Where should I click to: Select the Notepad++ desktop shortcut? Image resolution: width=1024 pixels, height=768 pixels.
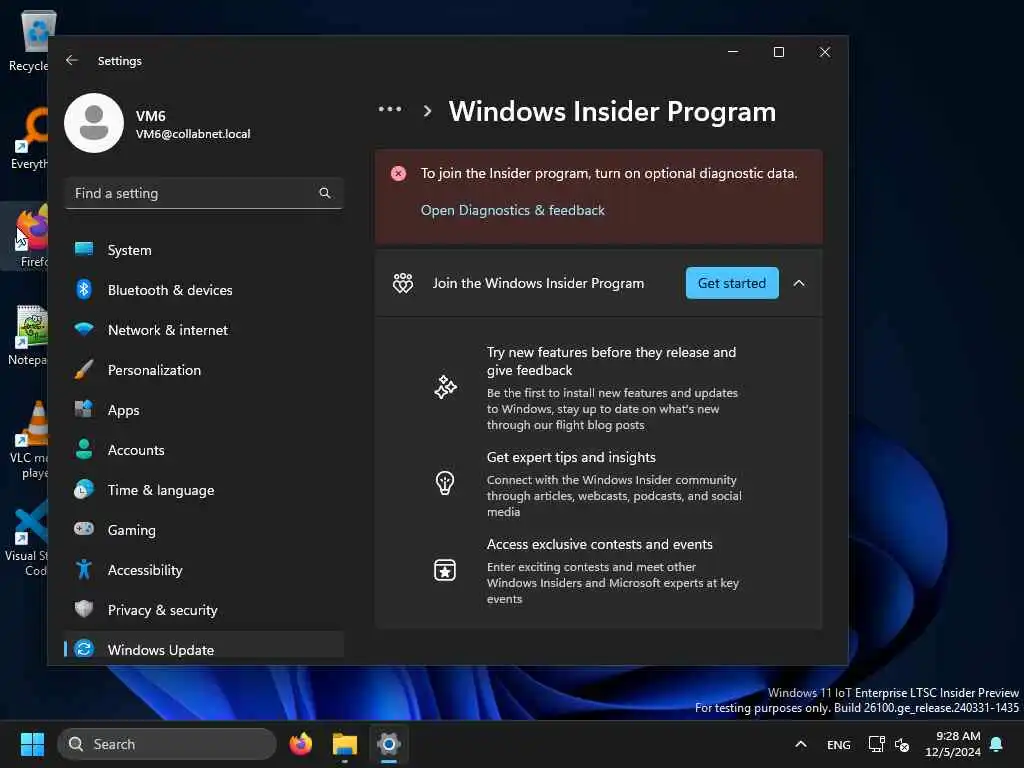click(x=28, y=335)
